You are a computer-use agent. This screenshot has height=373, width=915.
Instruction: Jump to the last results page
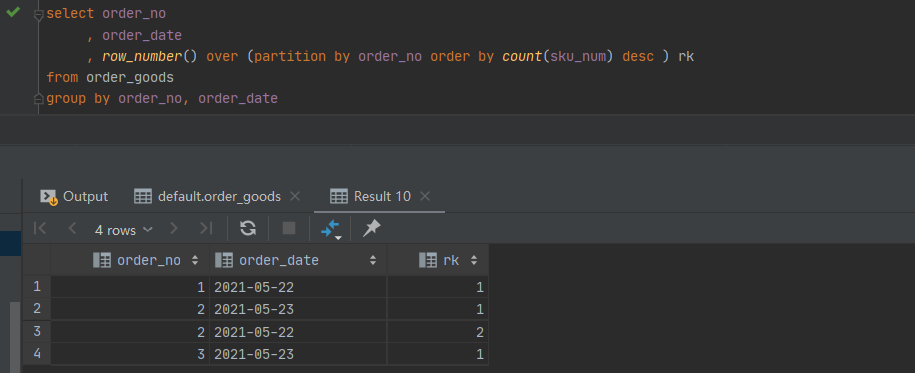206,228
